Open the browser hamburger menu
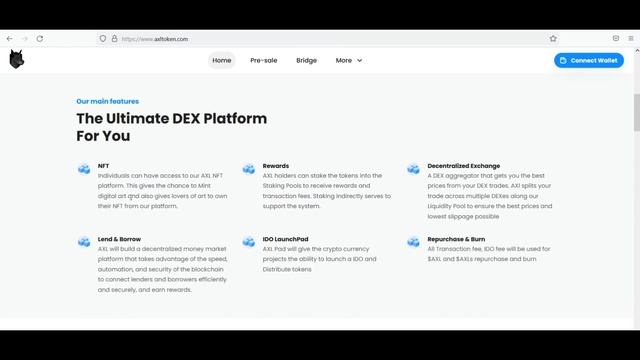Viewport: 640px width, 360px height. pos(631,38)
